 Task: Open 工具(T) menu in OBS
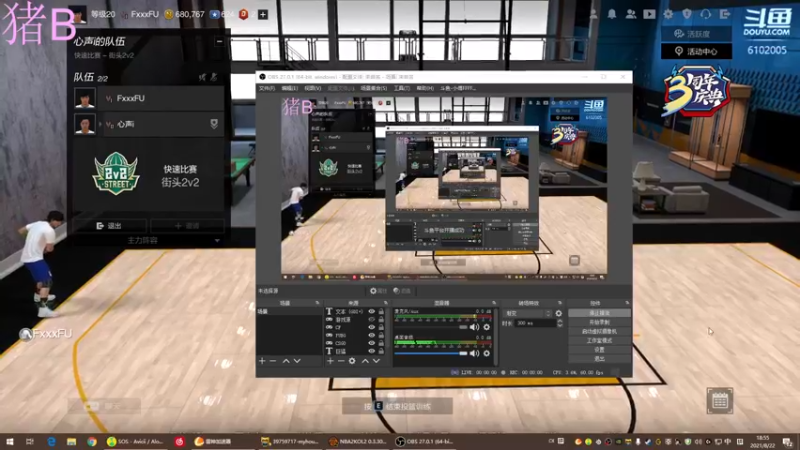402,88
